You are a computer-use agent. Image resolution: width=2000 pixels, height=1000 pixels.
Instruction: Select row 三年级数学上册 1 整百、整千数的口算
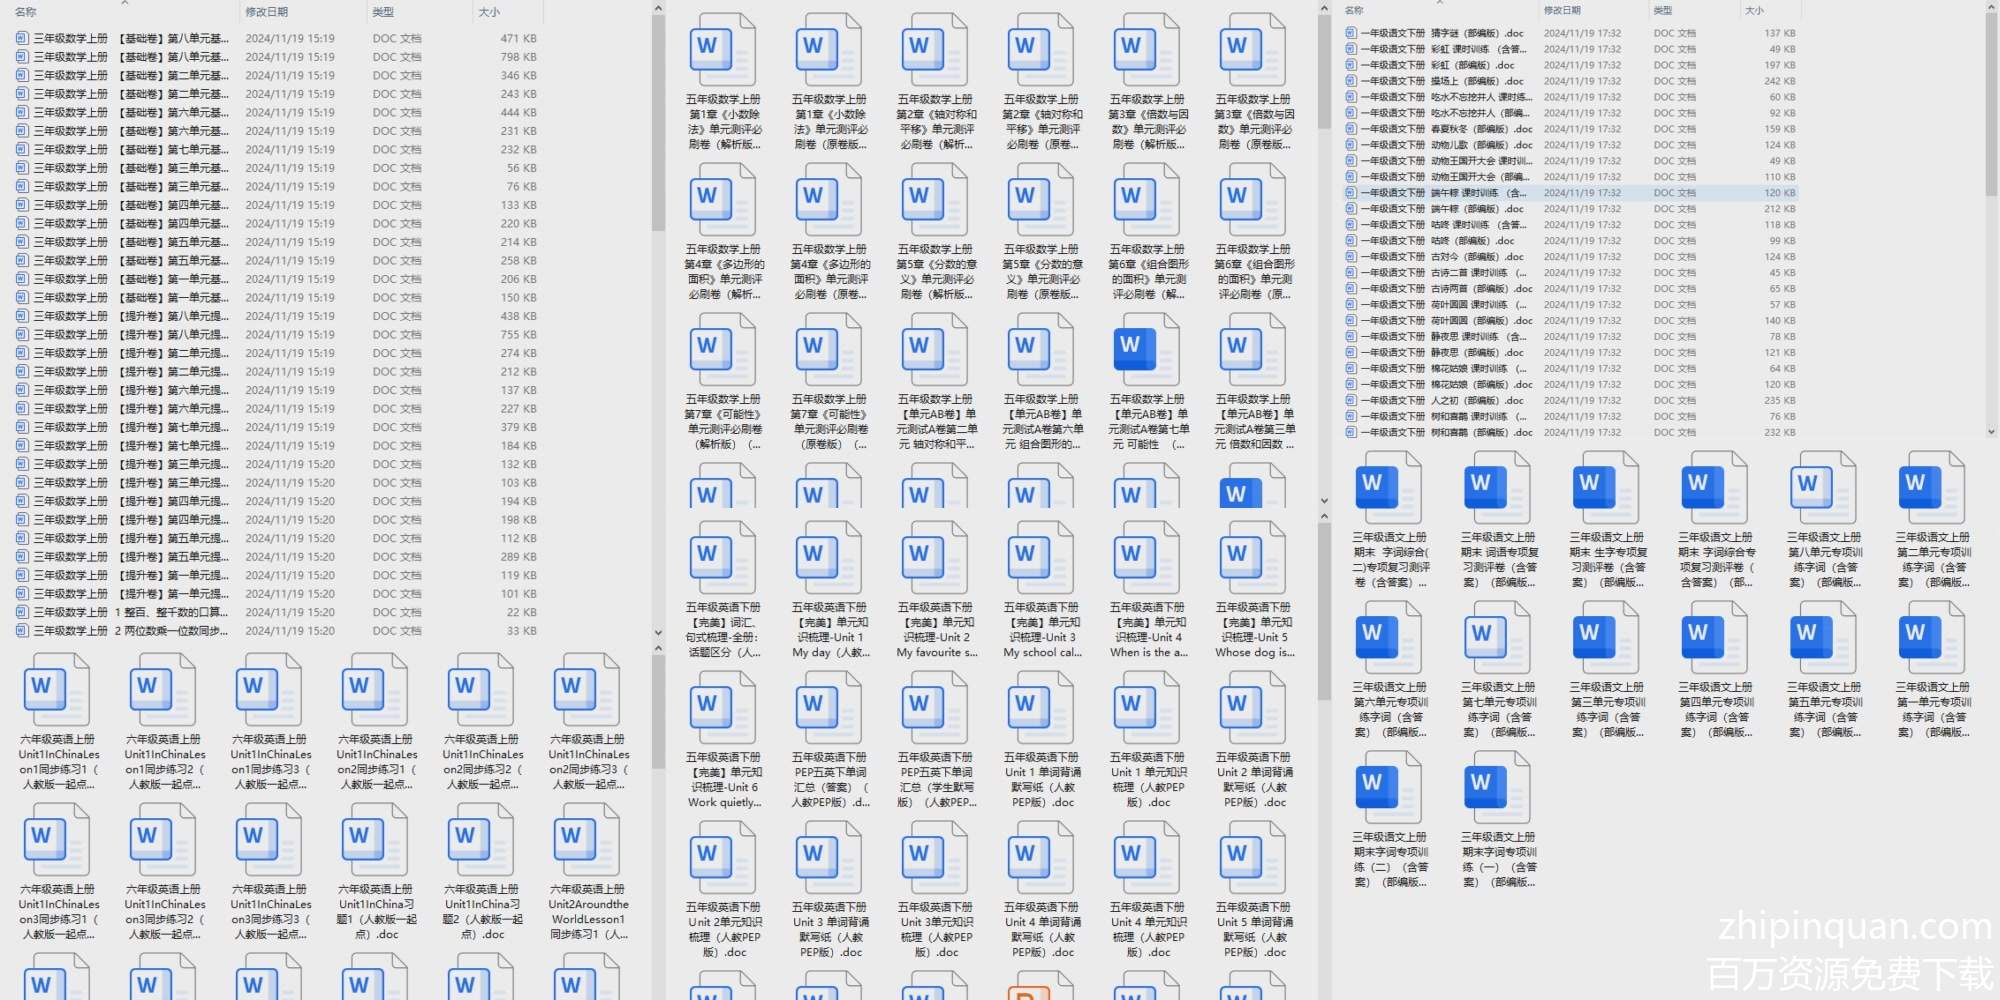tap(130, 612)
